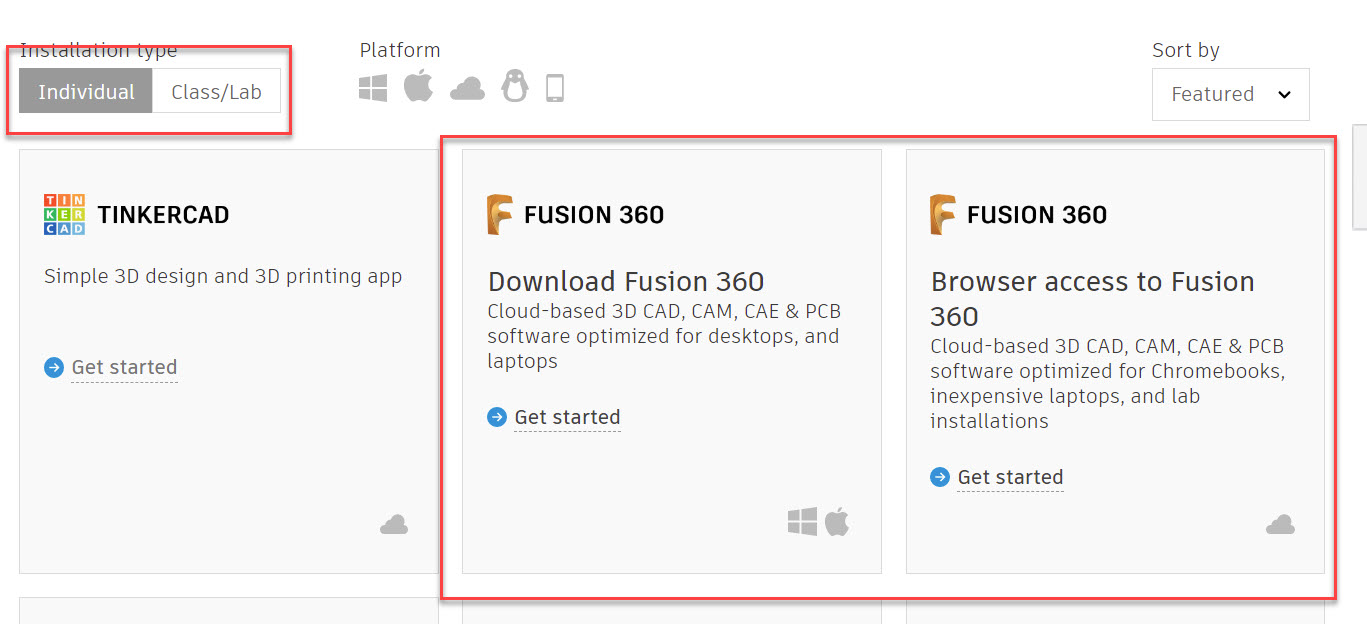Image resolution: width=1367 pixels, height=624 pixels.
Task: Click the Tinkercad logo icon
Action: (64, 214)
